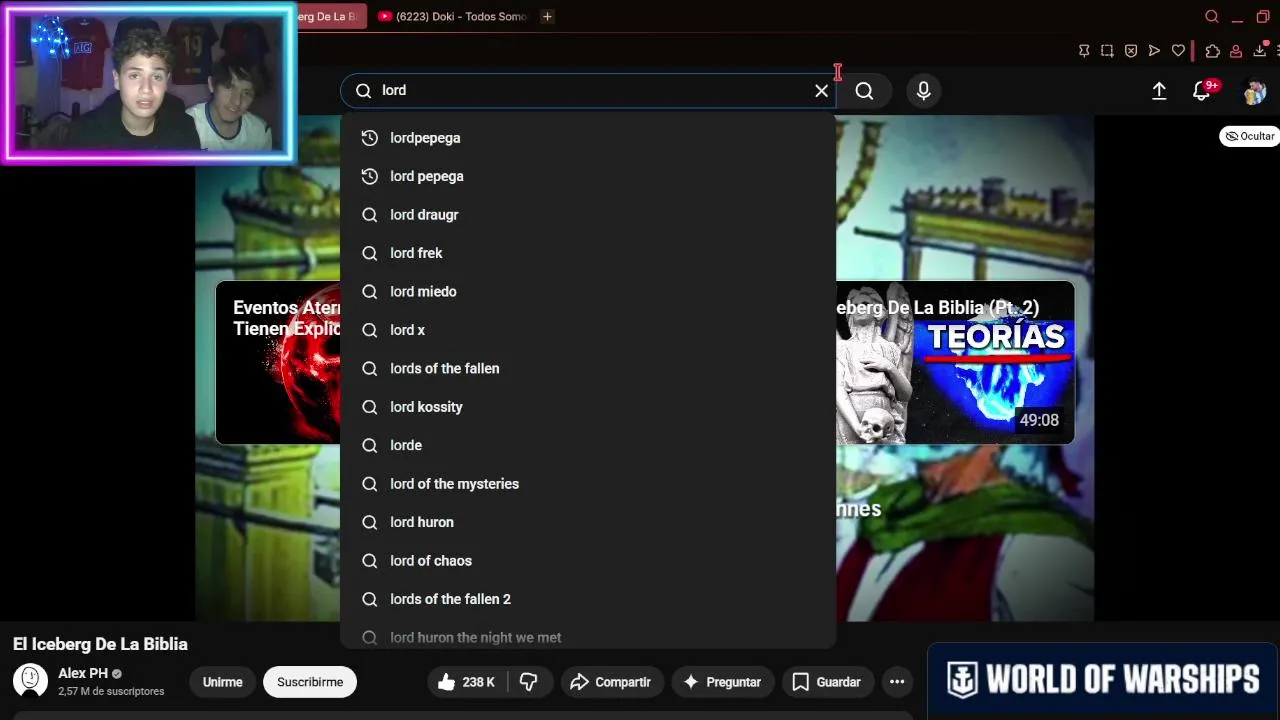Open the account avatar menu
1280x720 pixels.
[1254, 92]
